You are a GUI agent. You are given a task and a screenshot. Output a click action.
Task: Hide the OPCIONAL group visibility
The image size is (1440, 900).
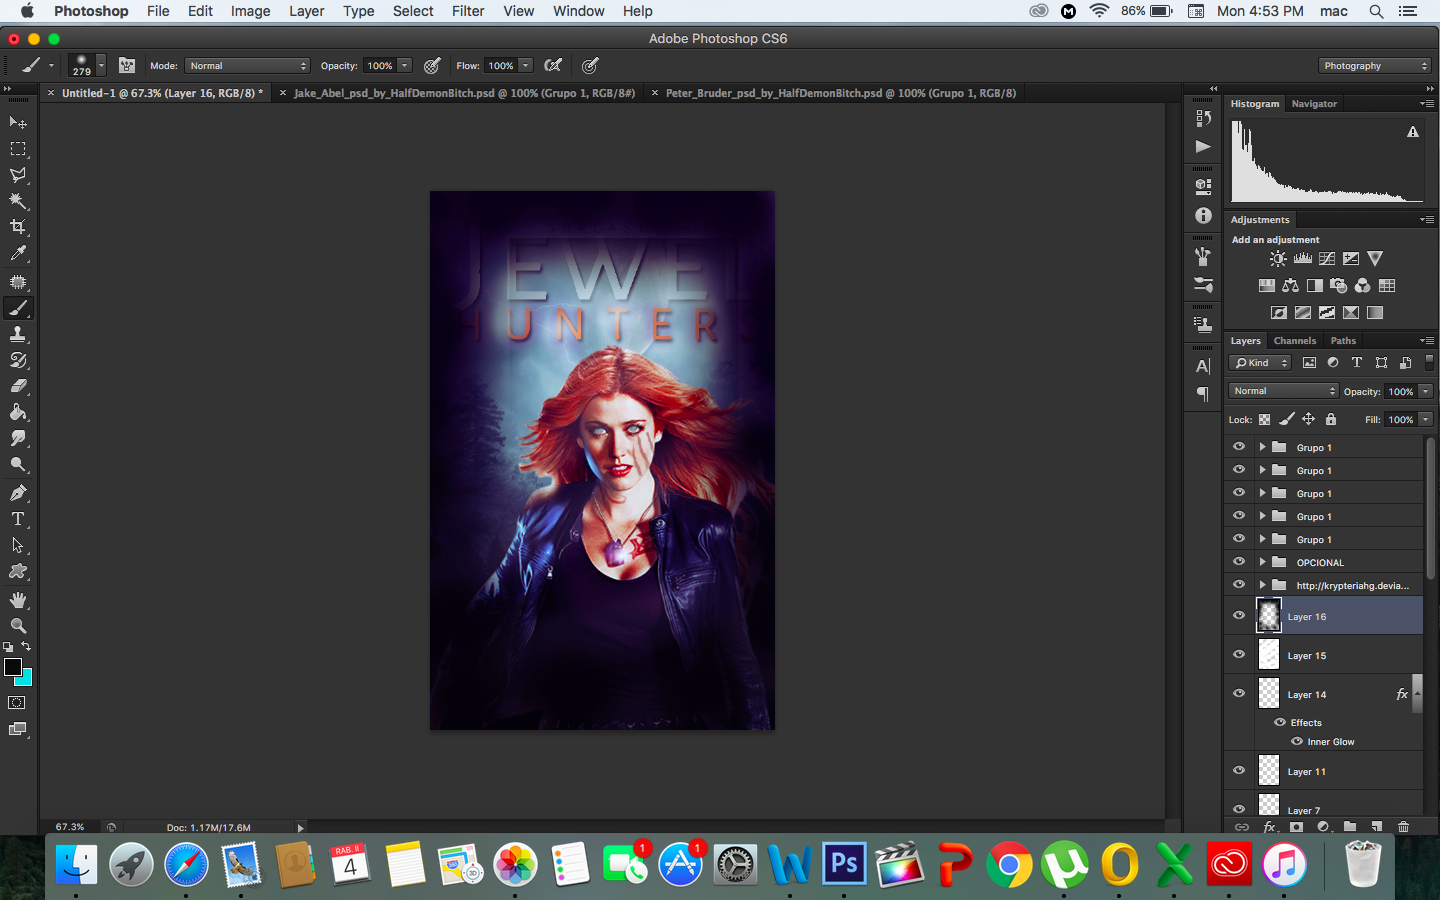(x=1239, y=562)
